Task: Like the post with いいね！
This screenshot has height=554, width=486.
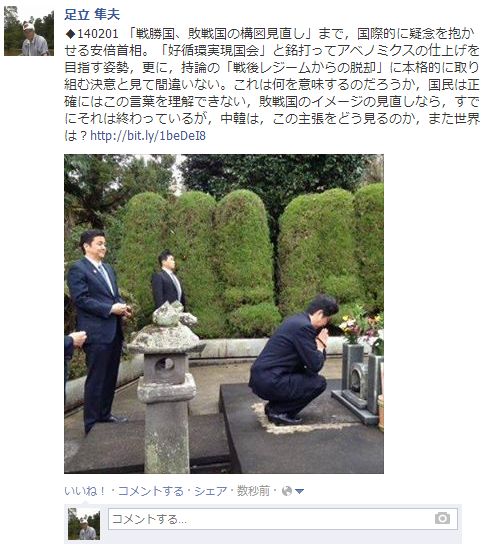Action: click(x=85, y=491)
